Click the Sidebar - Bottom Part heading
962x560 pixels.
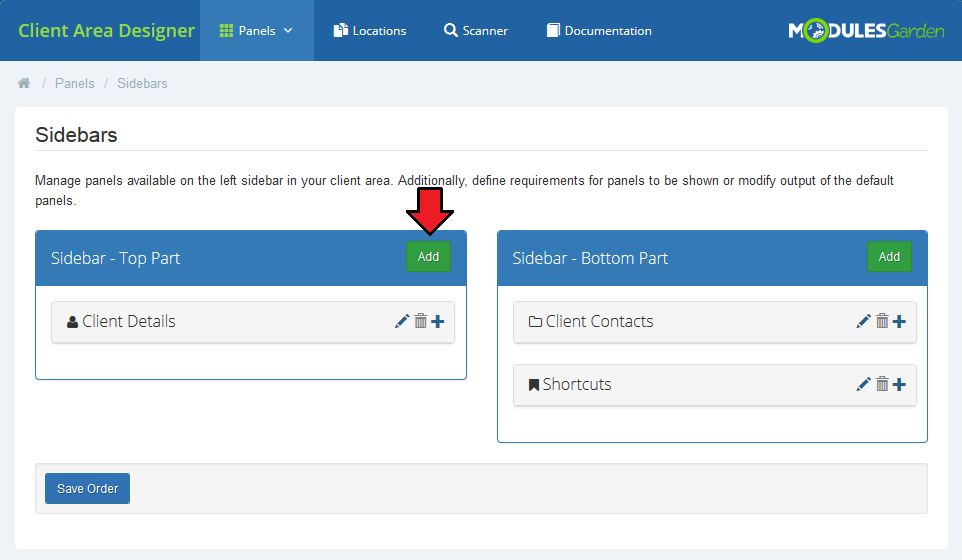590,258
